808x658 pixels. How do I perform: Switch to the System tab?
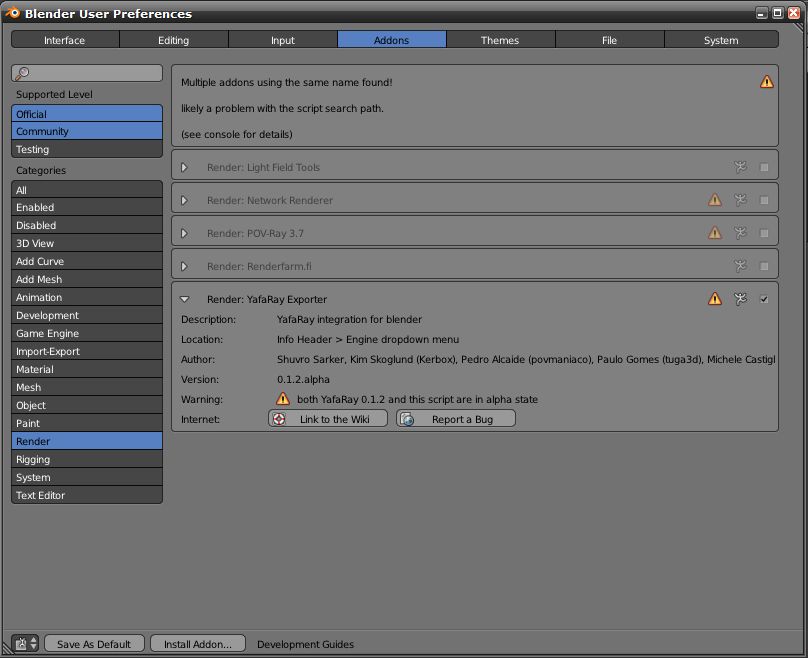721,40
